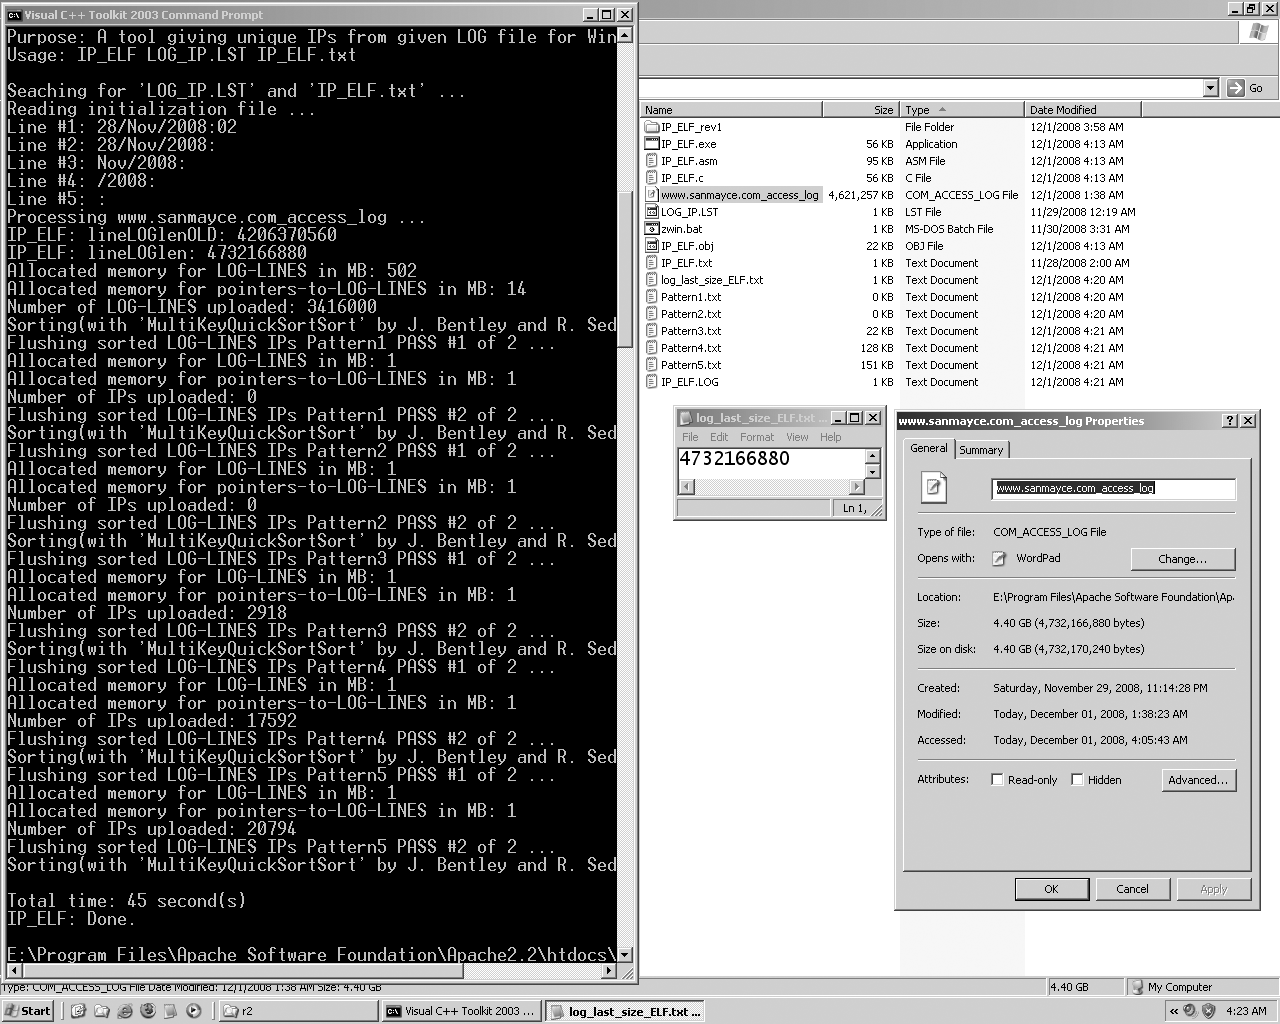Screen dimensions: 1280x1024
Task: Launch media player from Quick Launch
Action: (x=194, y=1011)
